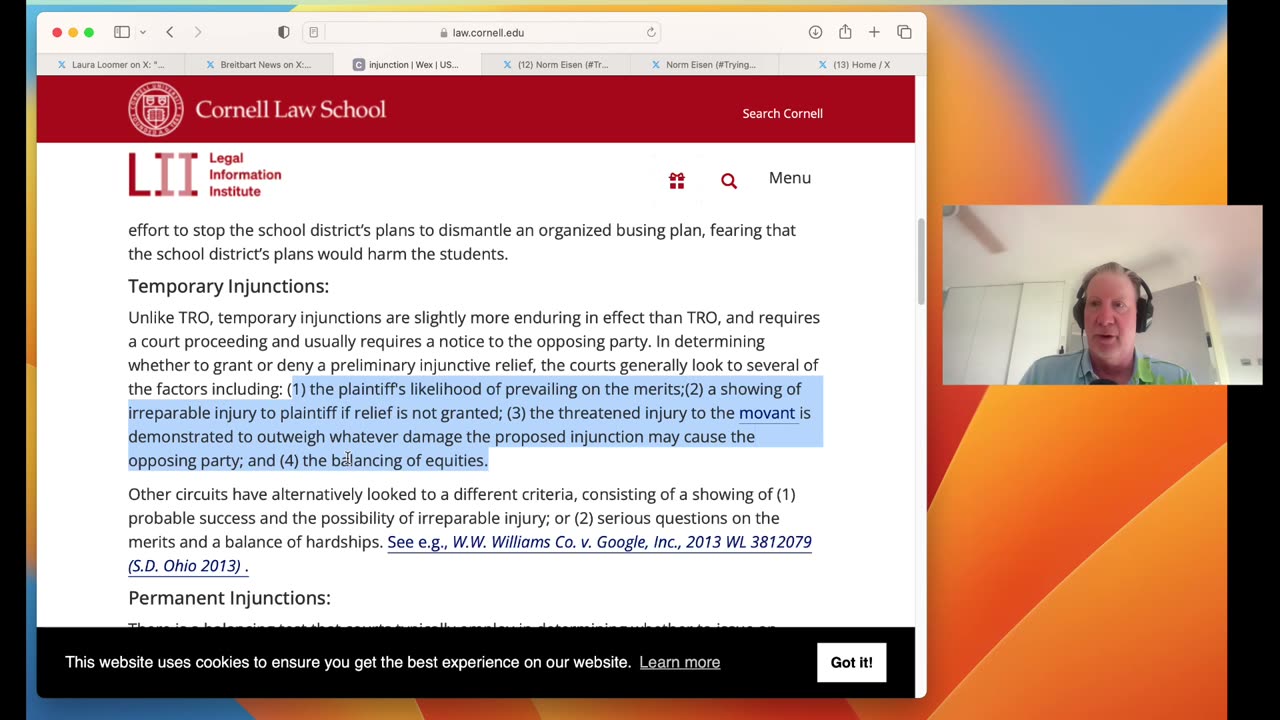Show Safari downloads icon
Screen dimensions: 1280x720
click(815, 32)
